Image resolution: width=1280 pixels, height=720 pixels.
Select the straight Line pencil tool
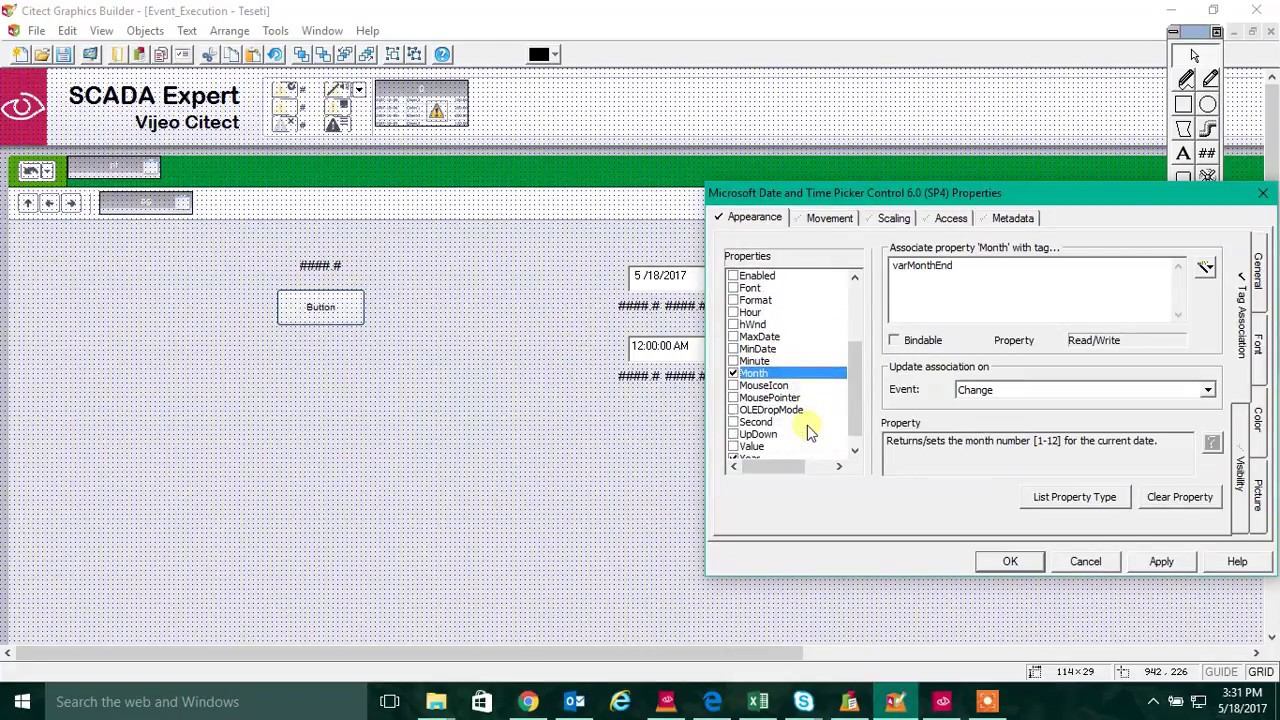(x=1209, y=80)
